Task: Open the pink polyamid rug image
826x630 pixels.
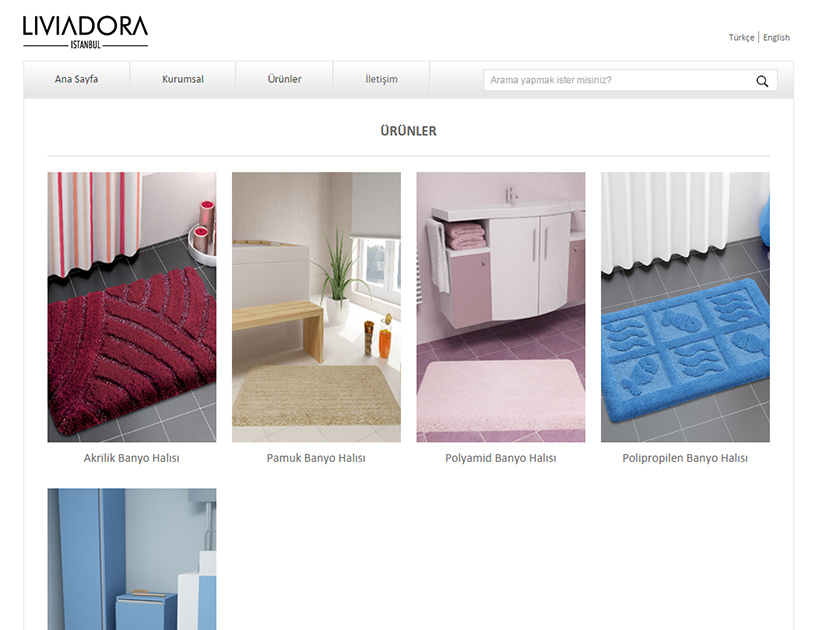Action: (500, 307)
